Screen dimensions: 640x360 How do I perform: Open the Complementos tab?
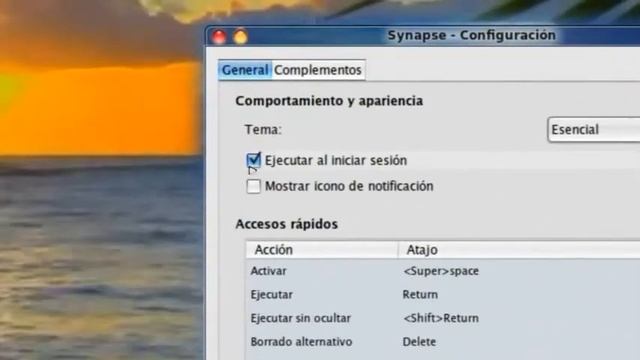tap(318, 70)
